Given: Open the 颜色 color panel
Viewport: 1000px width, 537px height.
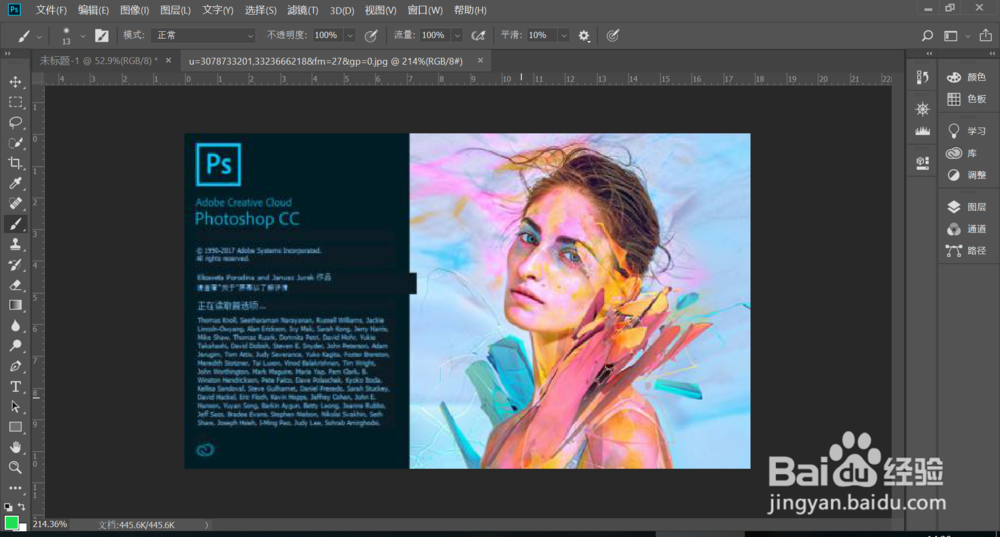Looking at the screenshot, I should pos(967,77).
